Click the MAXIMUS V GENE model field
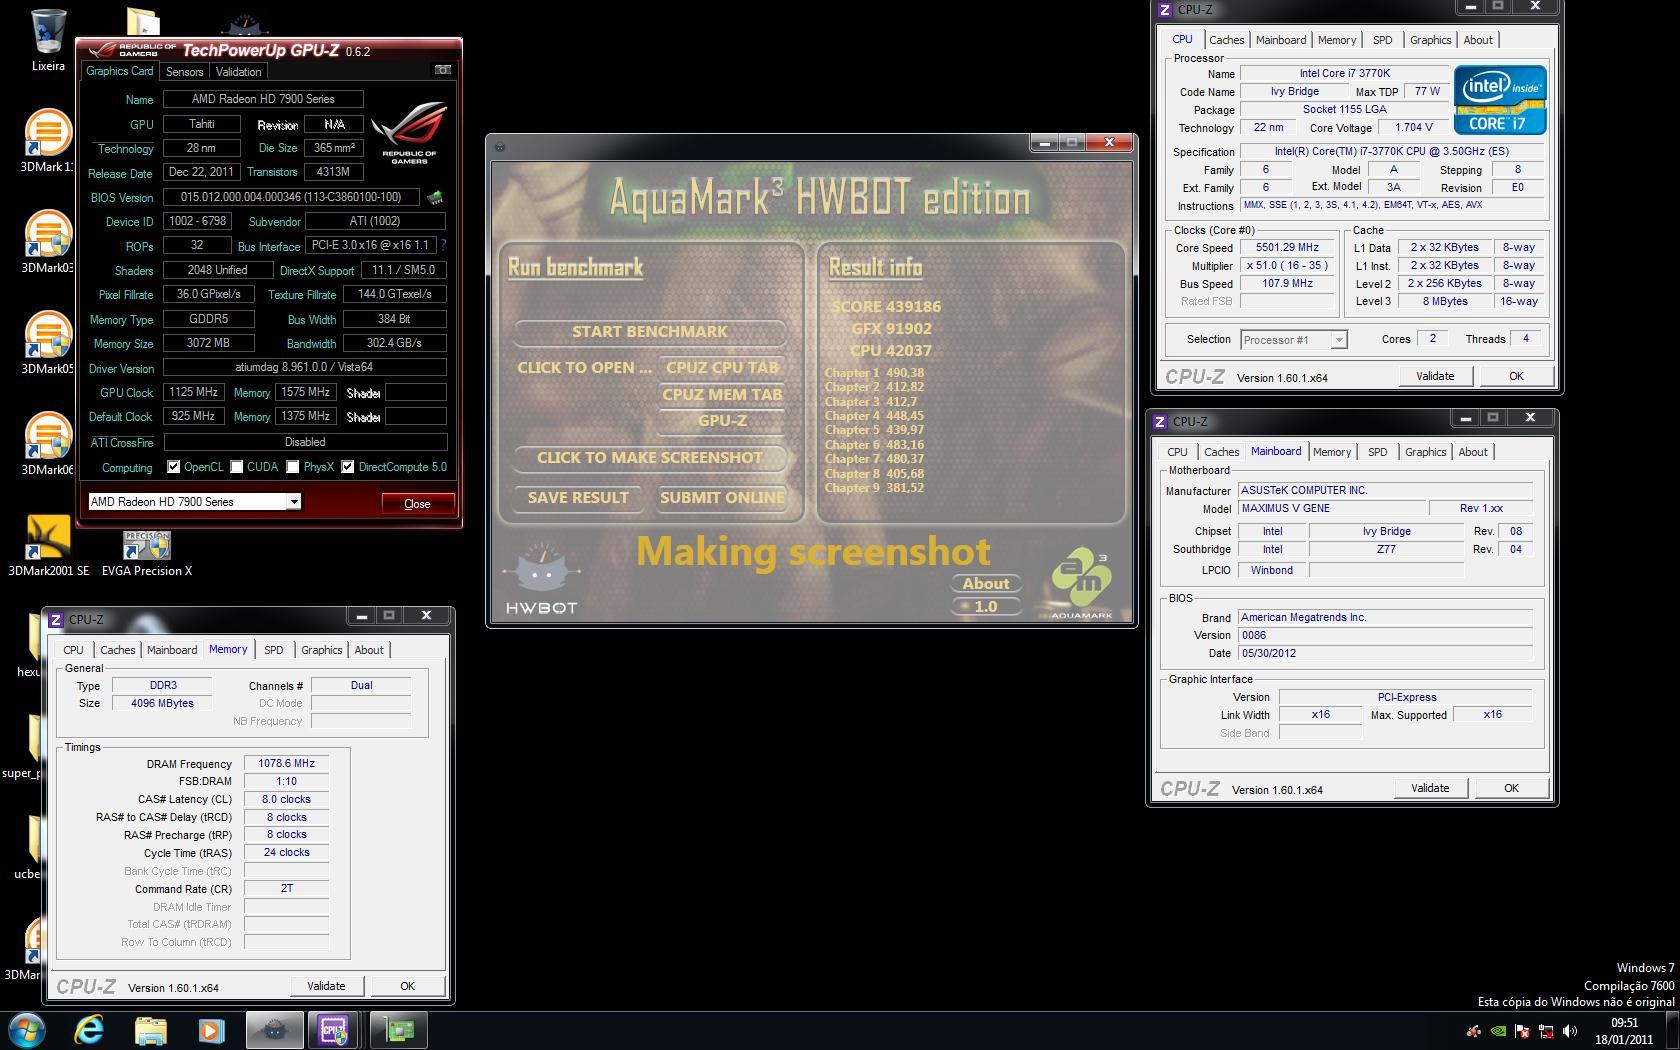Screen dimensions: 1680x1050 pyautogui.click(x=1333, y=508)
